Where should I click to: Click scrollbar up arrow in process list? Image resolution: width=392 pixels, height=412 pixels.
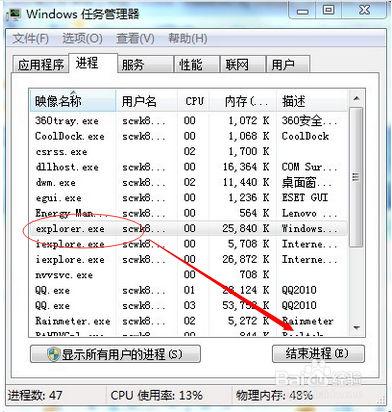(x=357, y=98)
